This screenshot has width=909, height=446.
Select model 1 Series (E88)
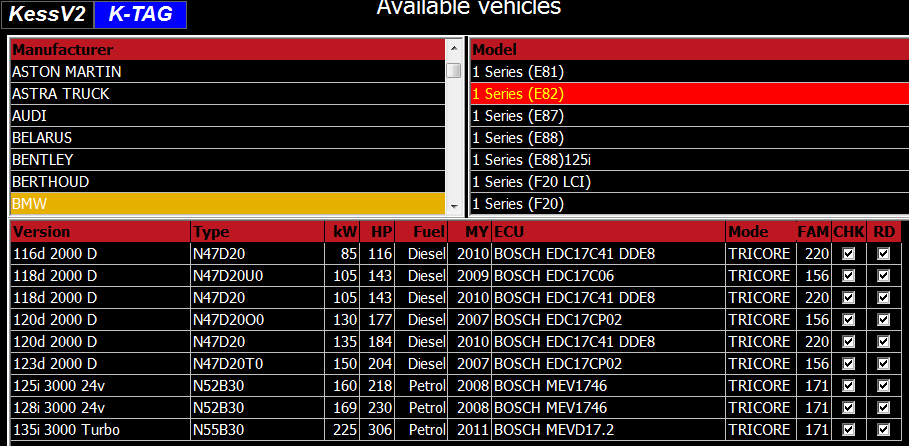click(690, 138)
